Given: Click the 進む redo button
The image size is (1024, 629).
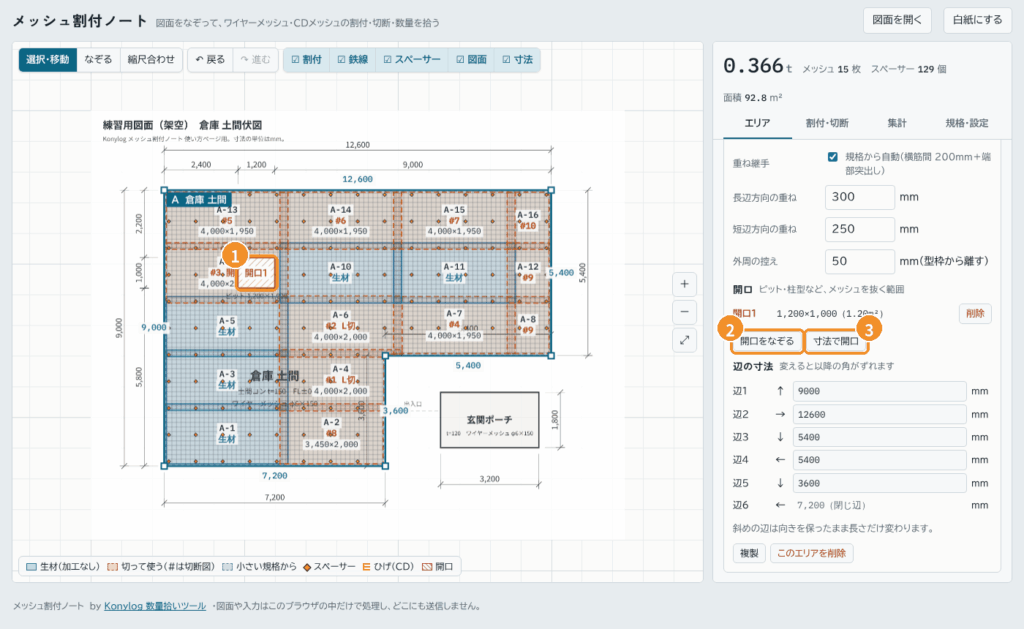Looking at the screenshot, I should (x=255, y=59).
